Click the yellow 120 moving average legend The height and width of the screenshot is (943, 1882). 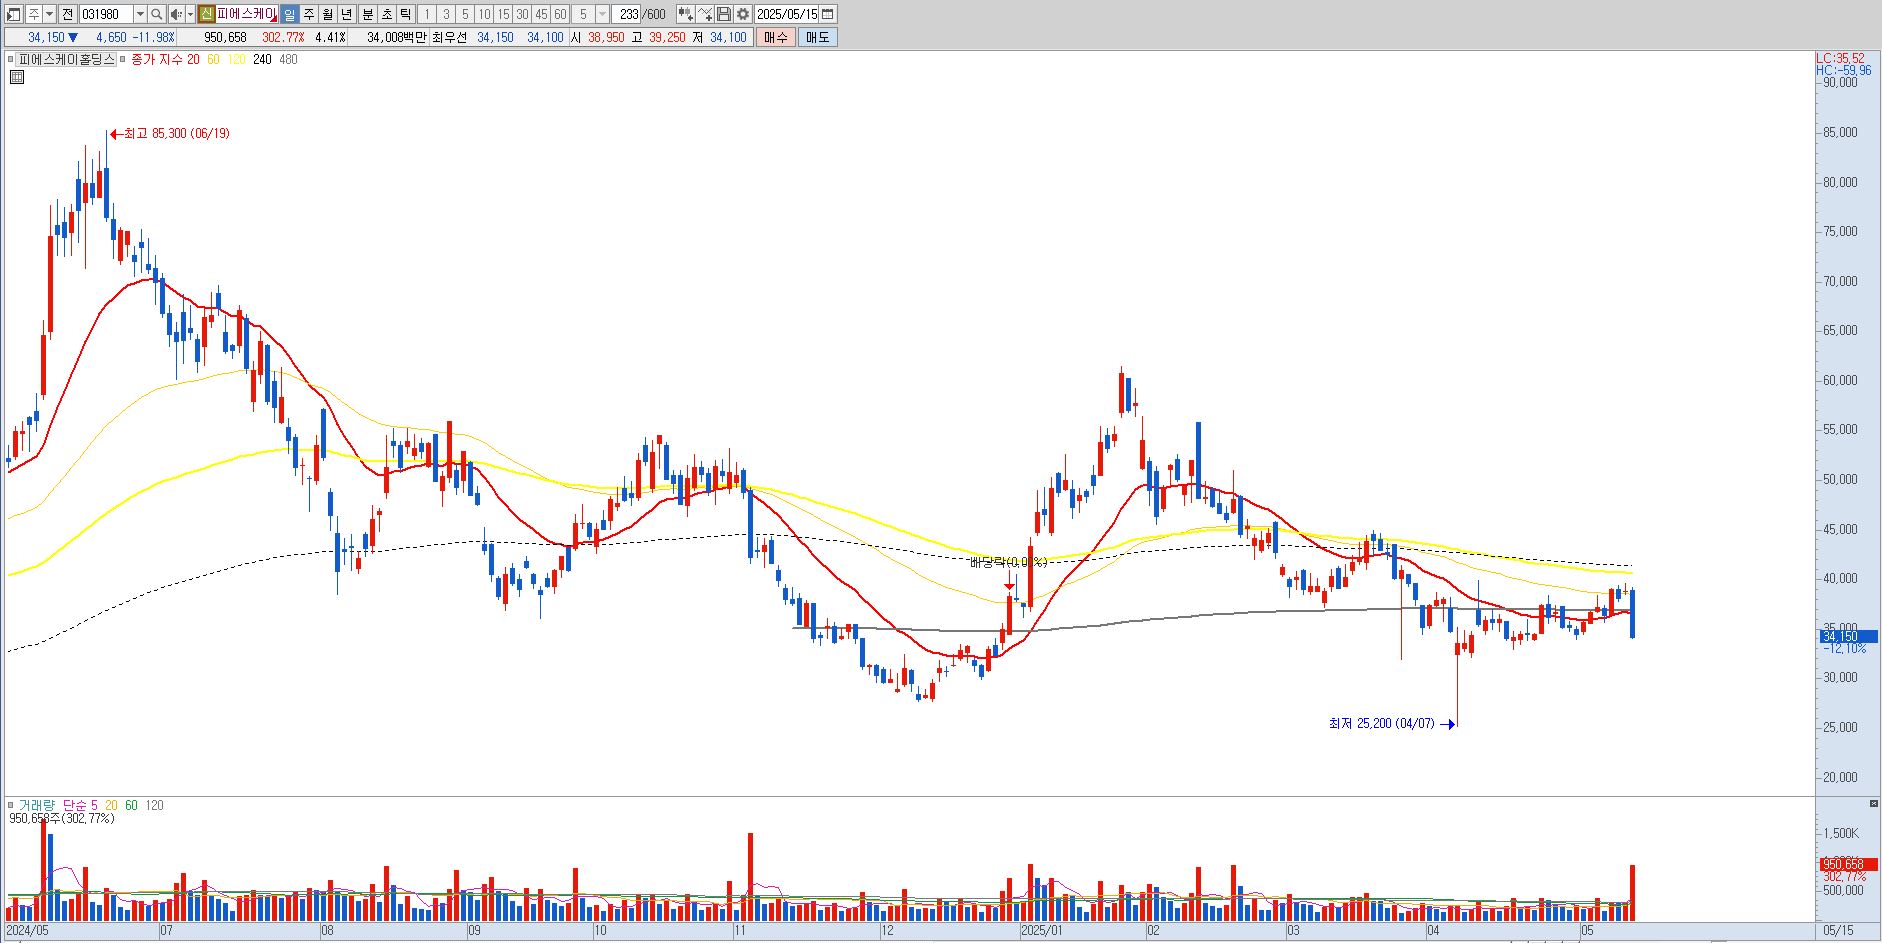(x=236, y=60)
